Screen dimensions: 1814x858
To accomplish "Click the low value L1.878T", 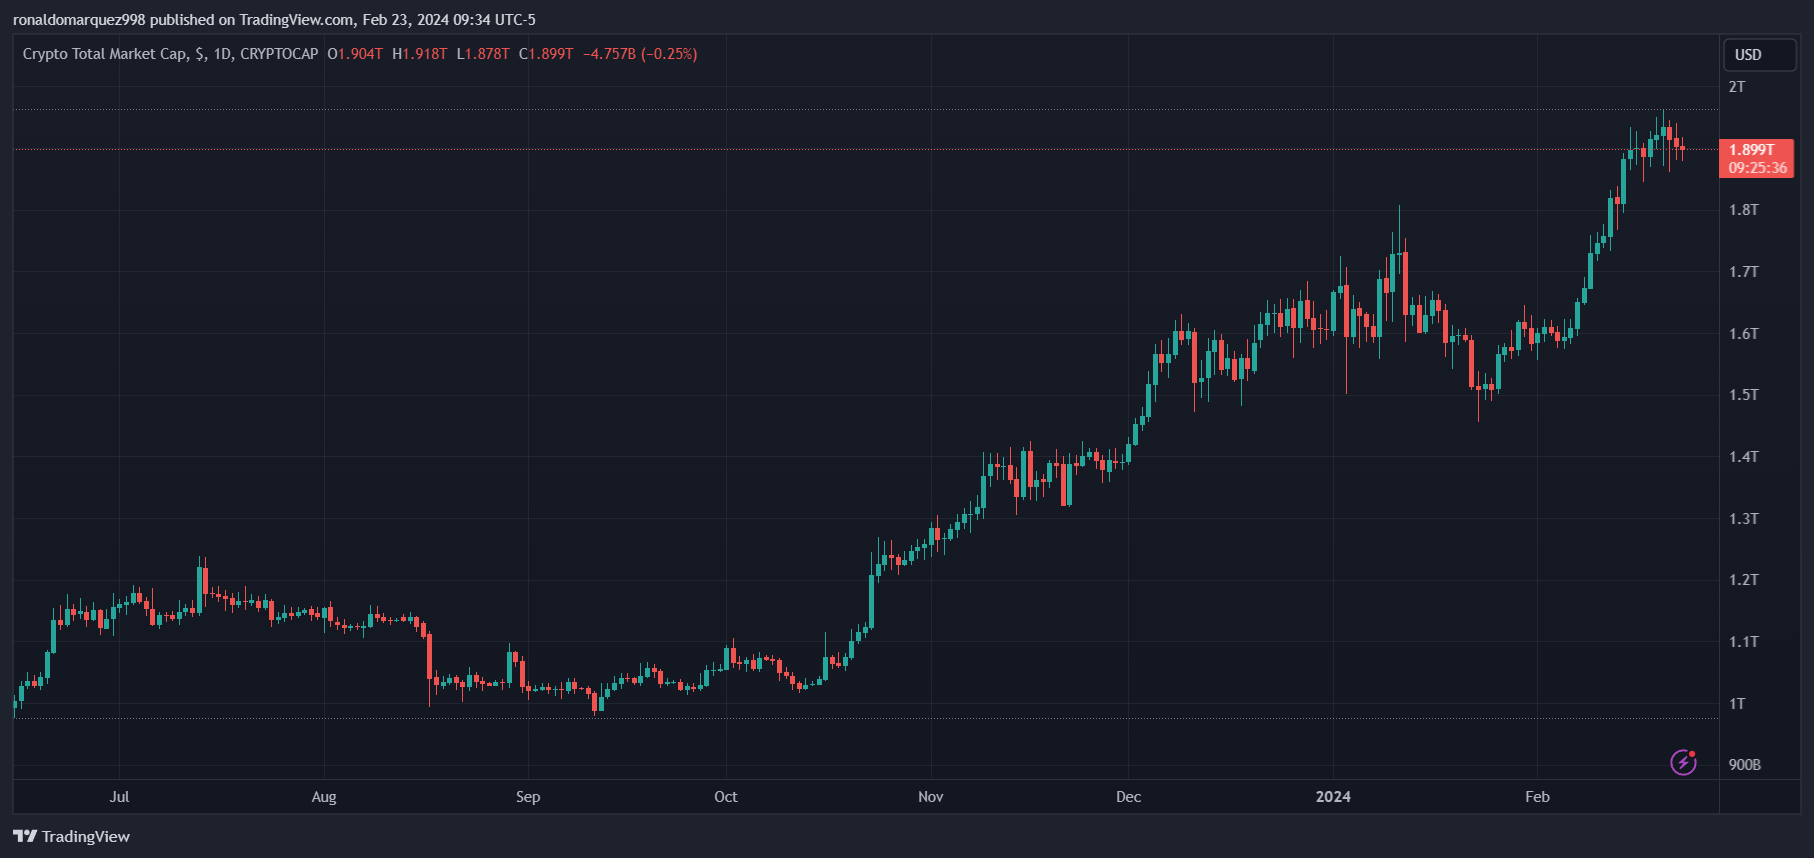I will click(x=483, y=54).
